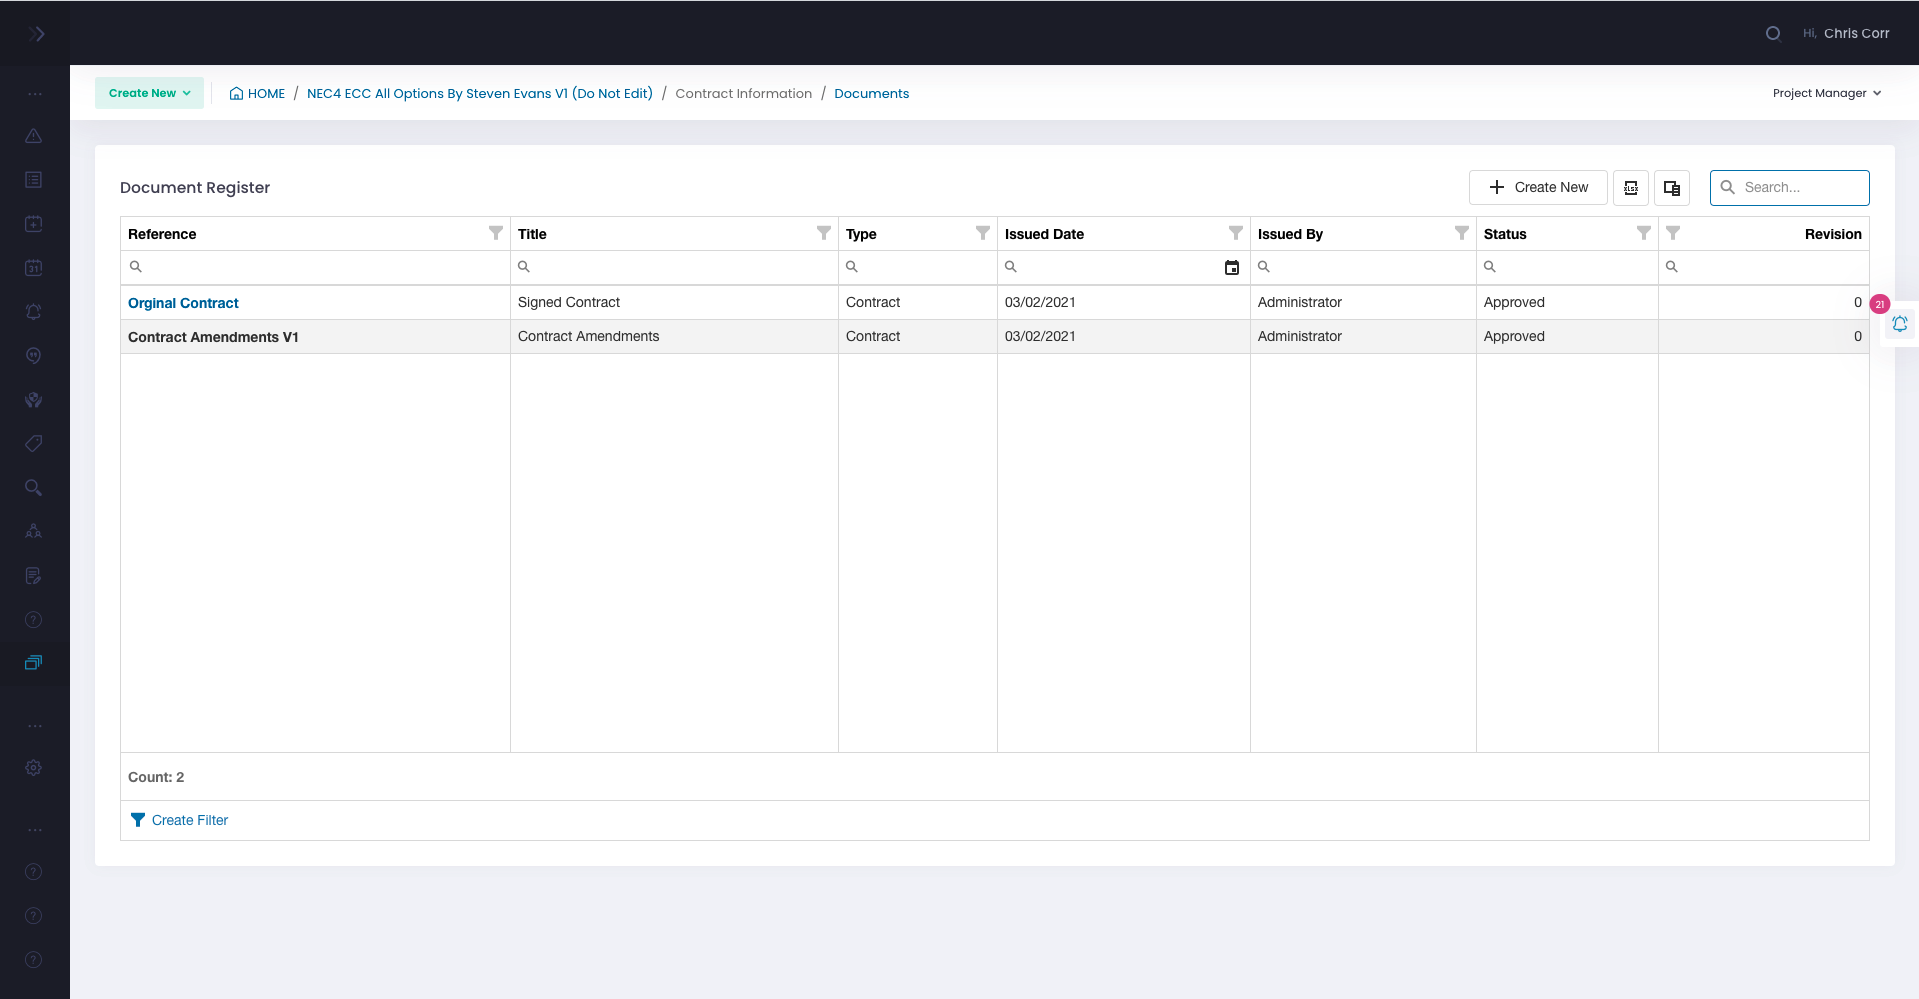Click the Title column filter field
This screenshot has width=1919, height=999.
click(674, 267)
